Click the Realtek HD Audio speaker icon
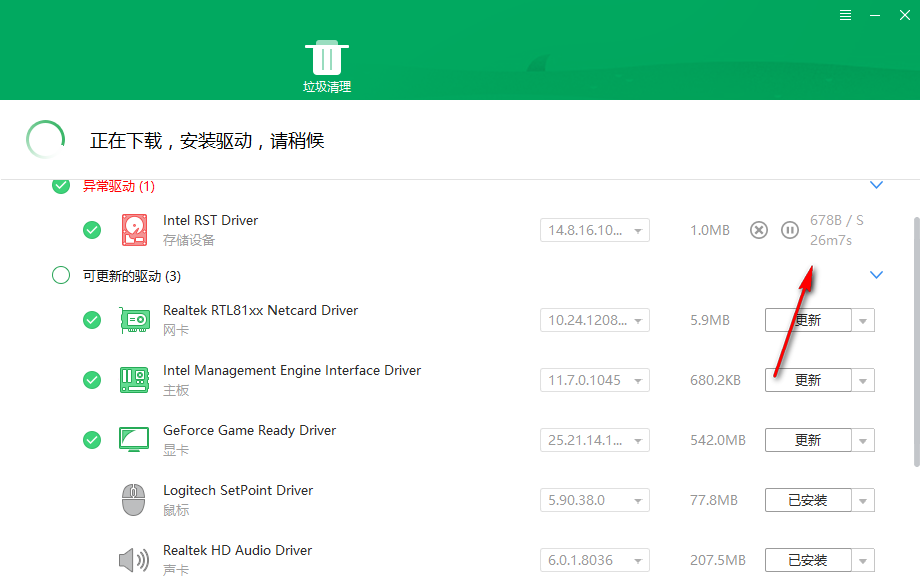The image size is (920, 580). (x=134, y=560)
